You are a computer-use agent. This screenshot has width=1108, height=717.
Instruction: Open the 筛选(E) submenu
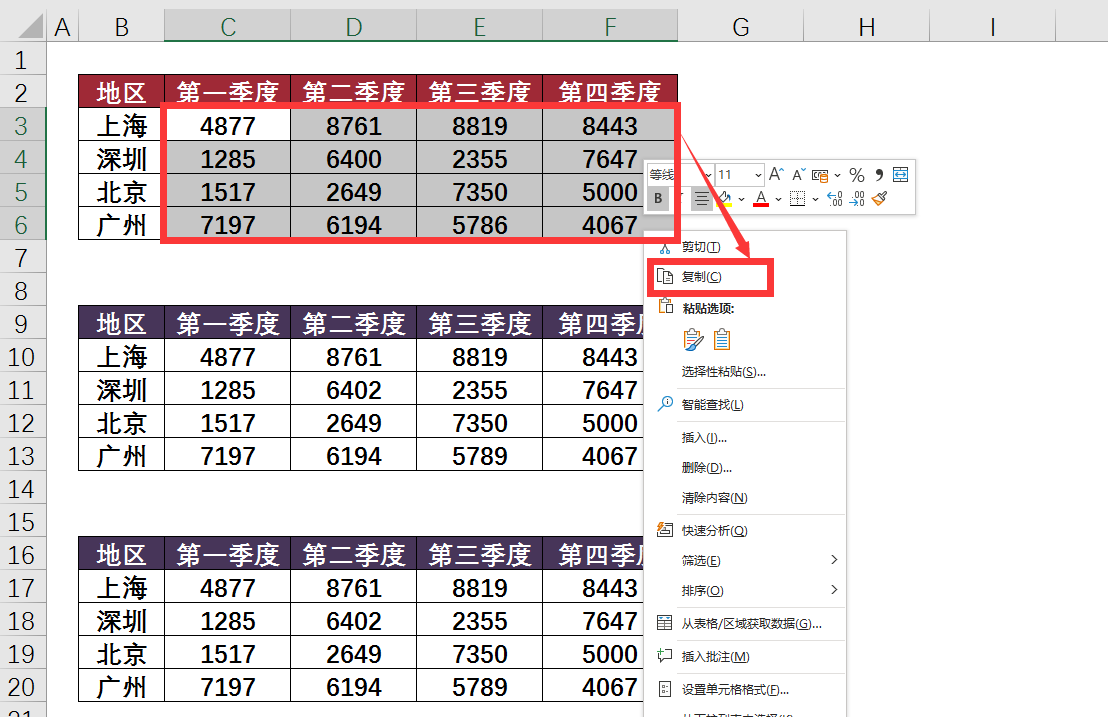745,560
